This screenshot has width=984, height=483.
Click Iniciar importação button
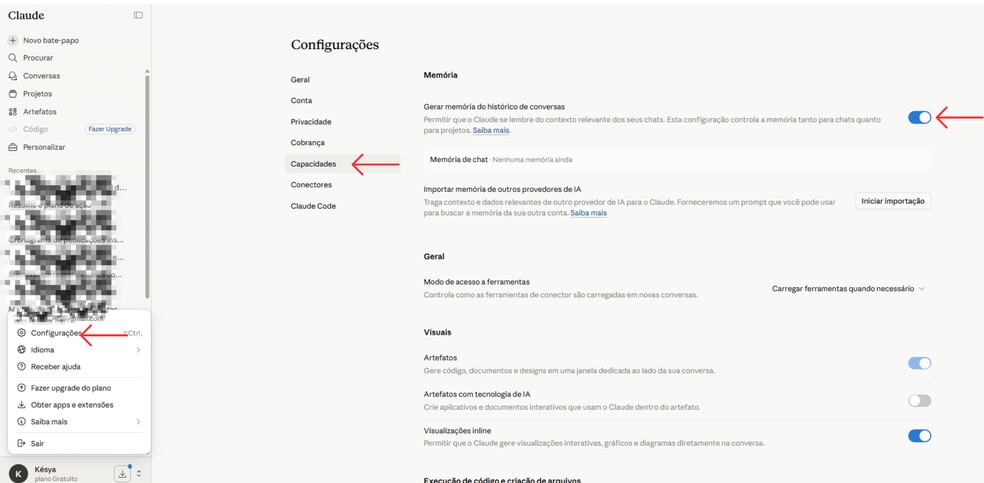tap(893, 201)
